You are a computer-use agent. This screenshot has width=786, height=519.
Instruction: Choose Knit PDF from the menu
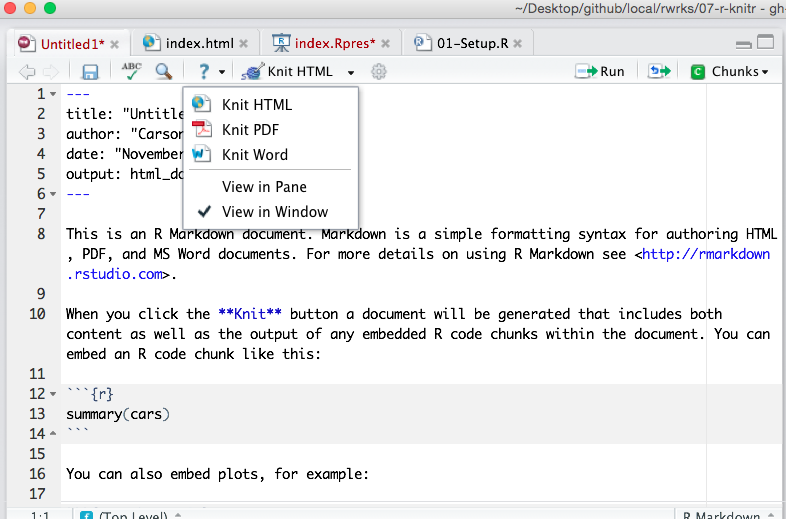[x=271, y=129]
